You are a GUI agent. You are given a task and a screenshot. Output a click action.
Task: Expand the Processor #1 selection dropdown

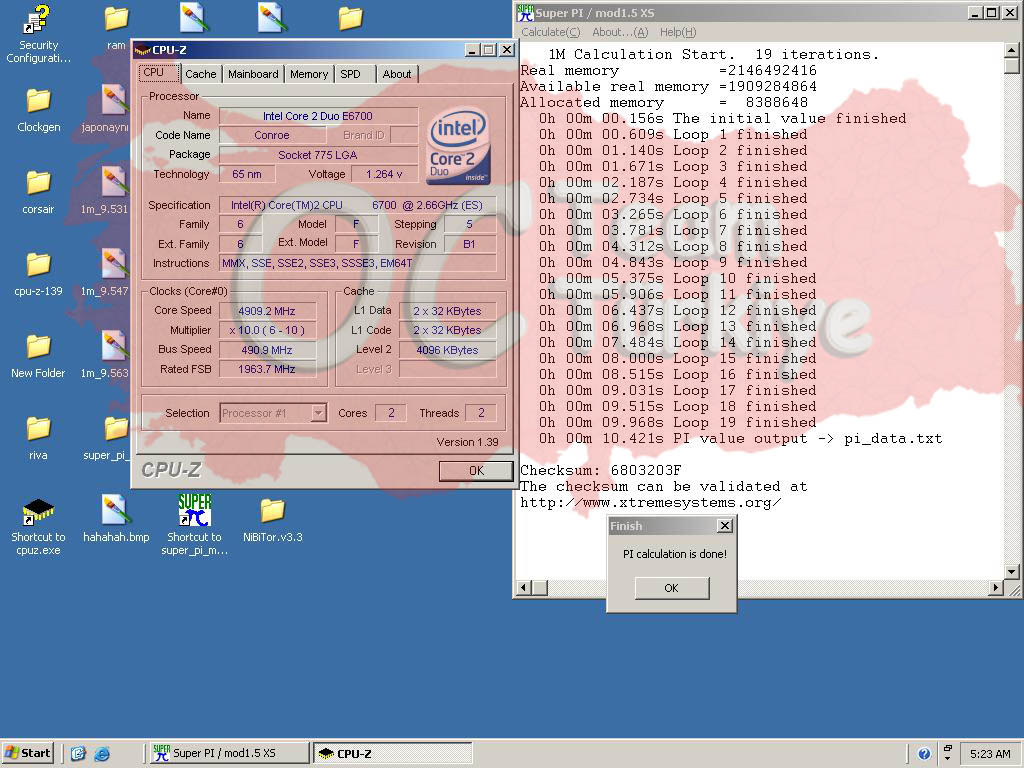[319, 413]
